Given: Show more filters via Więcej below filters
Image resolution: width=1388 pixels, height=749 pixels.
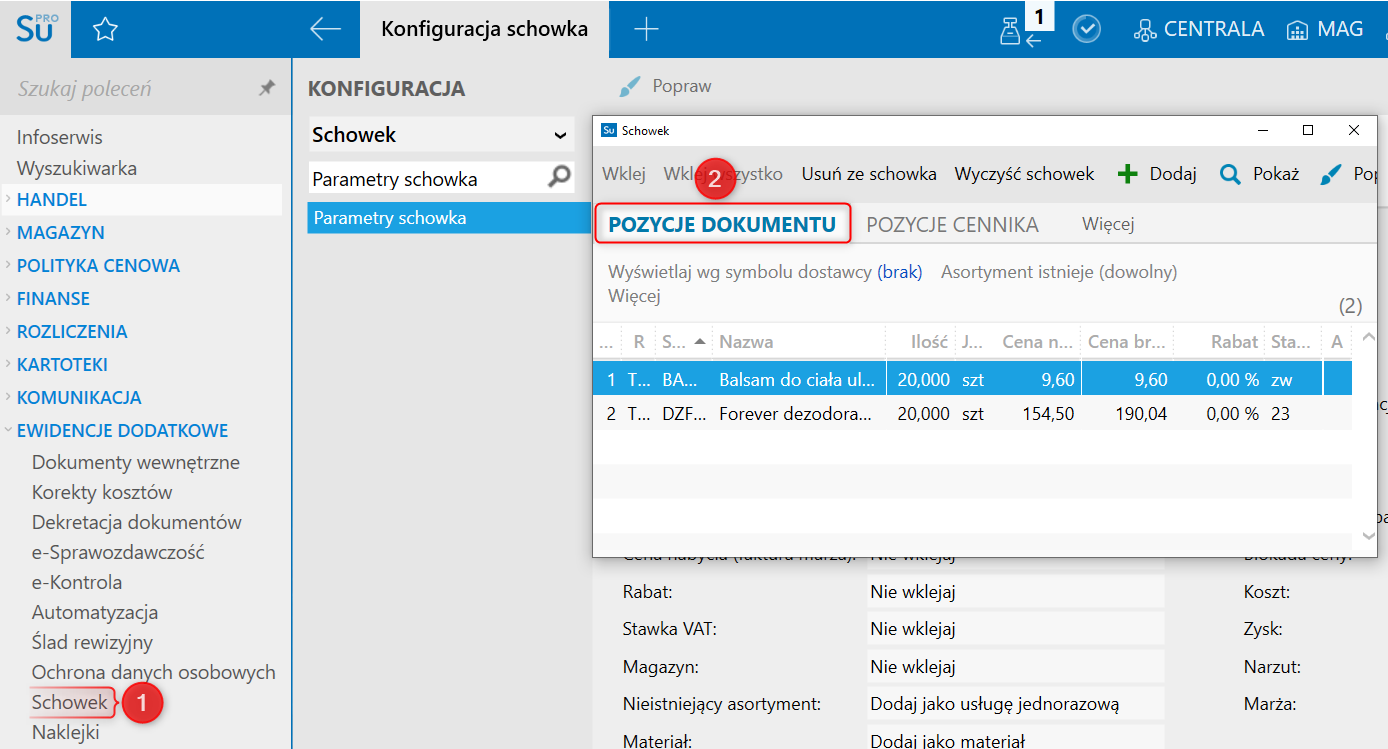Looking at the screenshot, I should [634, 296].
